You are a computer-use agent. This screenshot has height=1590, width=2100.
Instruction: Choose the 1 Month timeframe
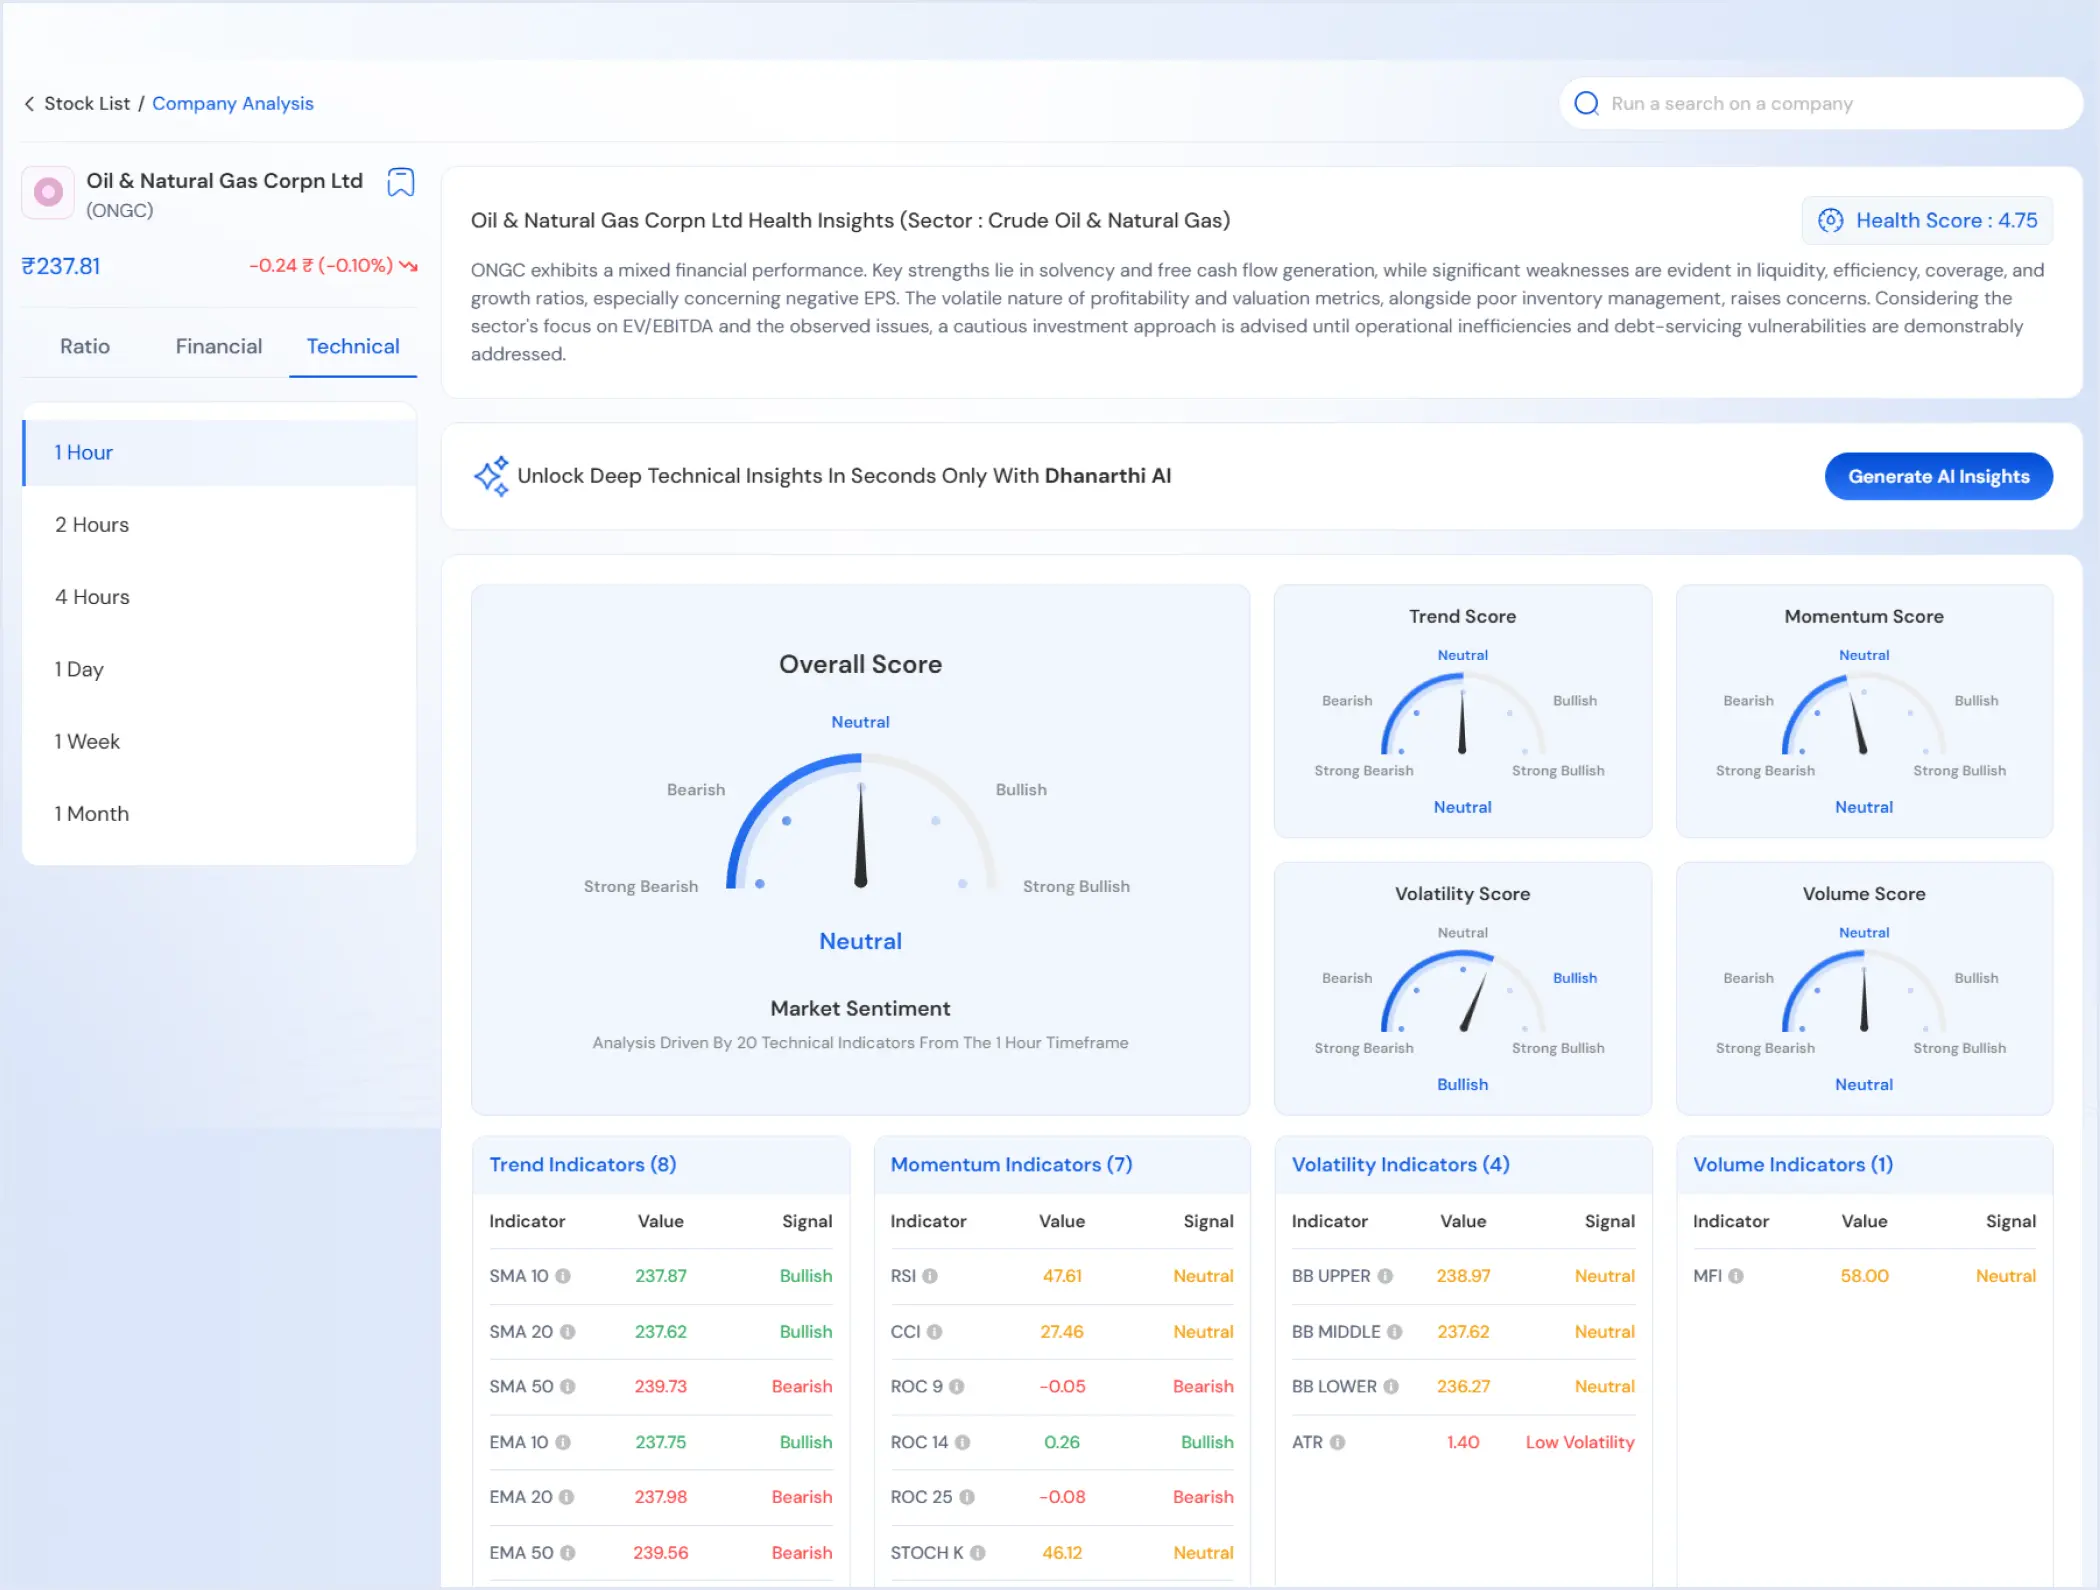pyautogui.click(x=219, y=814)
